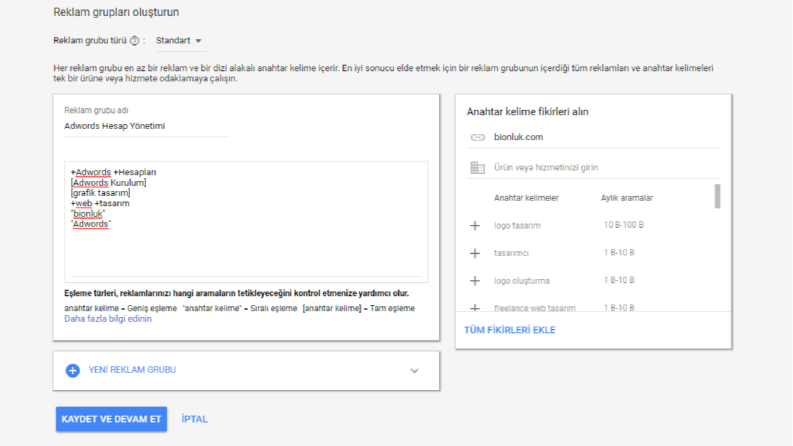Open the Standart ad group type dropdown

tap(179, 40)
